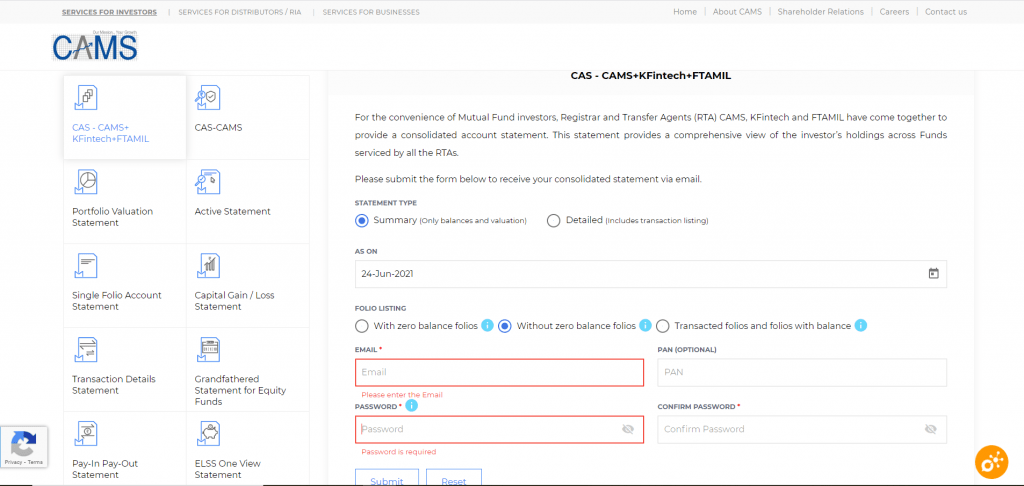
Task: Open Grandfathered Statement for Equity Funds icon
Action: [x=208, y=349]
